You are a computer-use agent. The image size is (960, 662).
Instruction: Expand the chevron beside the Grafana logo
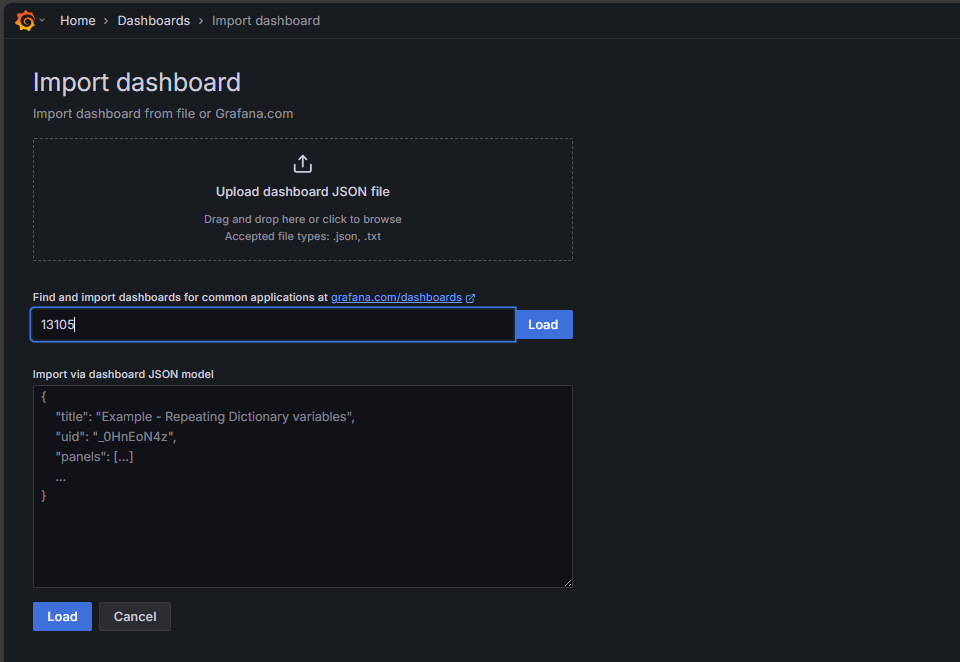42,21
